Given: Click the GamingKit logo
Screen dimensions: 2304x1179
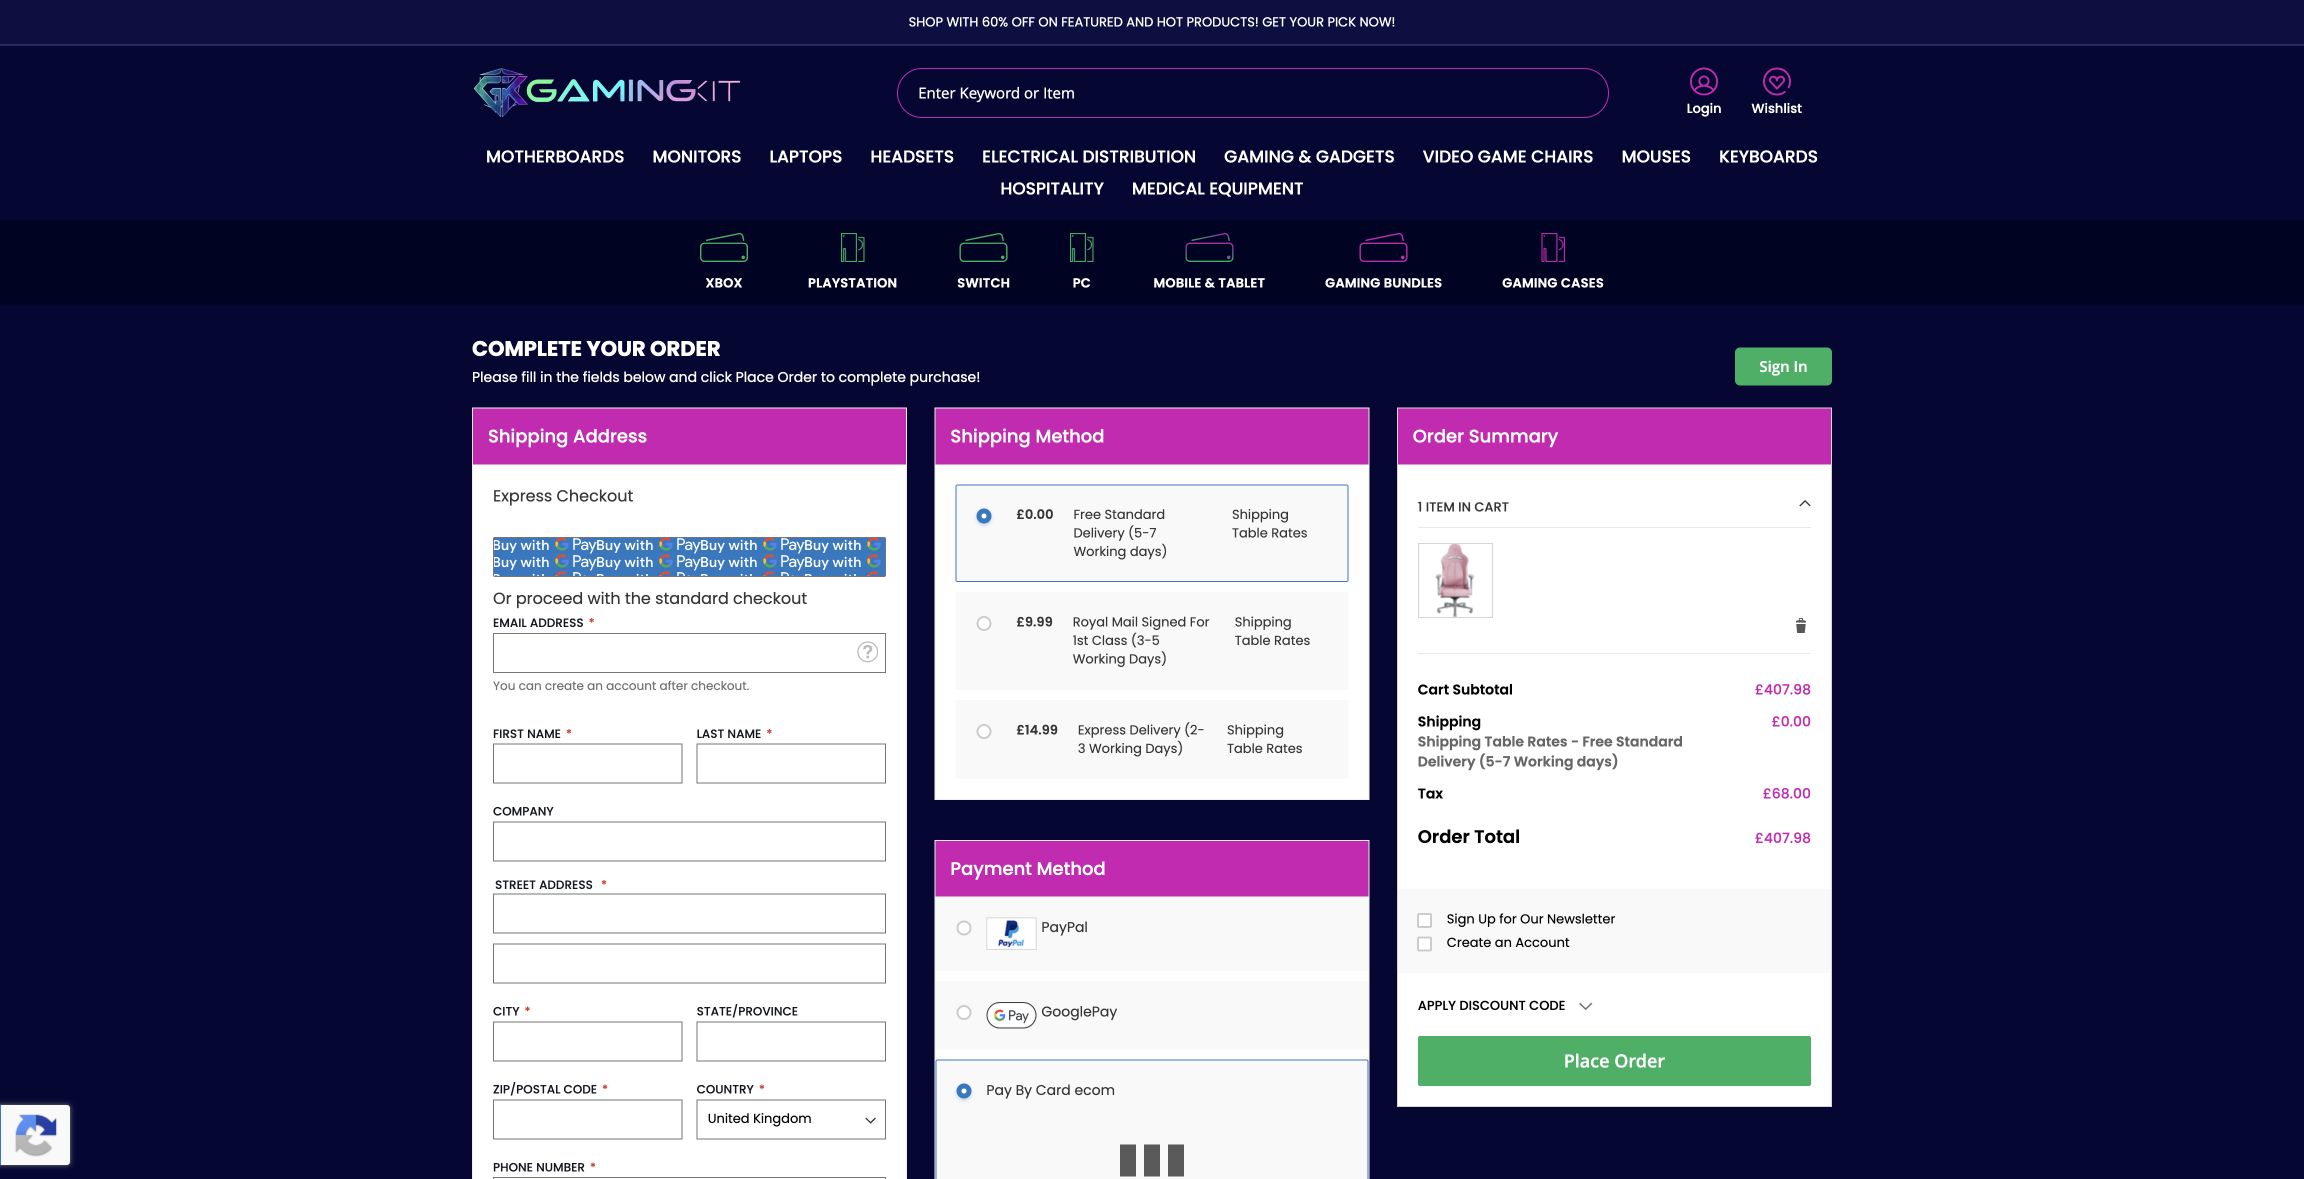Looking at the screenshot, I should 606,92.
